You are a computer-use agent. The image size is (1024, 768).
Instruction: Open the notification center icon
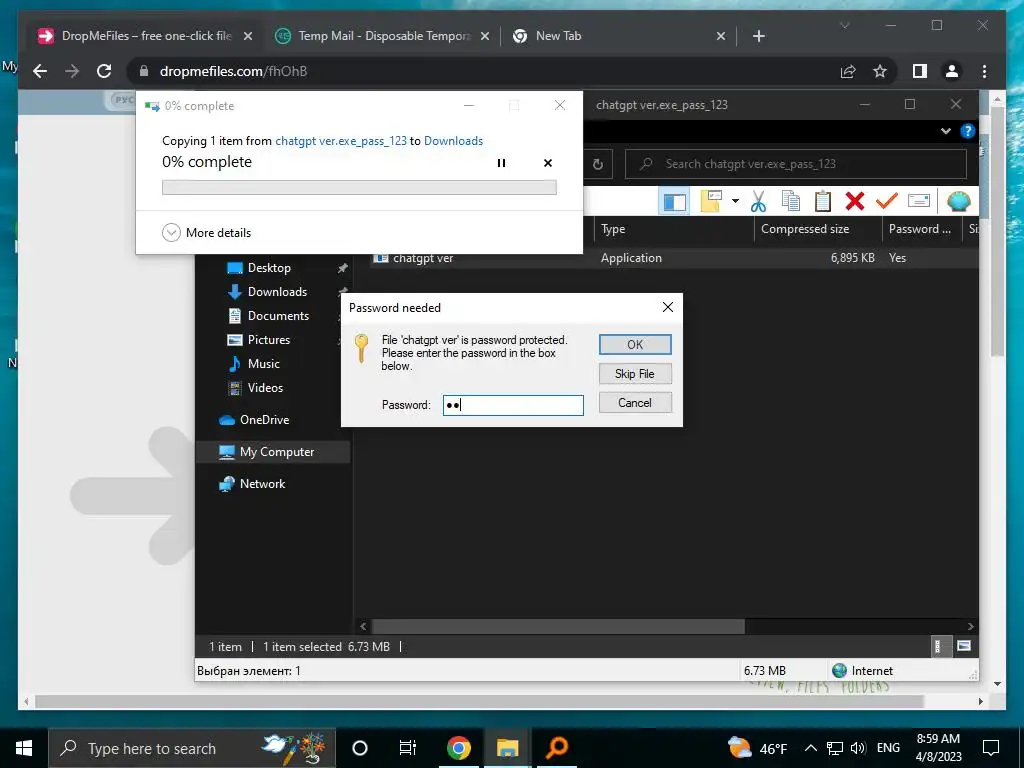click(x=991, y=748)
